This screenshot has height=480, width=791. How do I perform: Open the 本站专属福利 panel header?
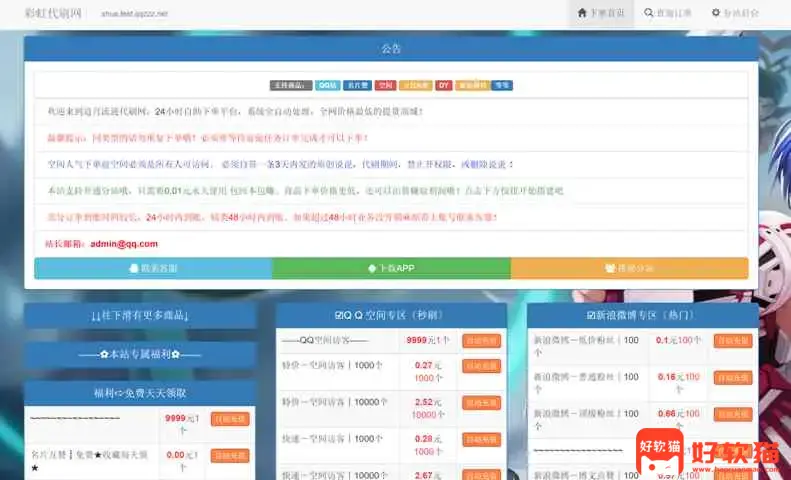(140, 355)
